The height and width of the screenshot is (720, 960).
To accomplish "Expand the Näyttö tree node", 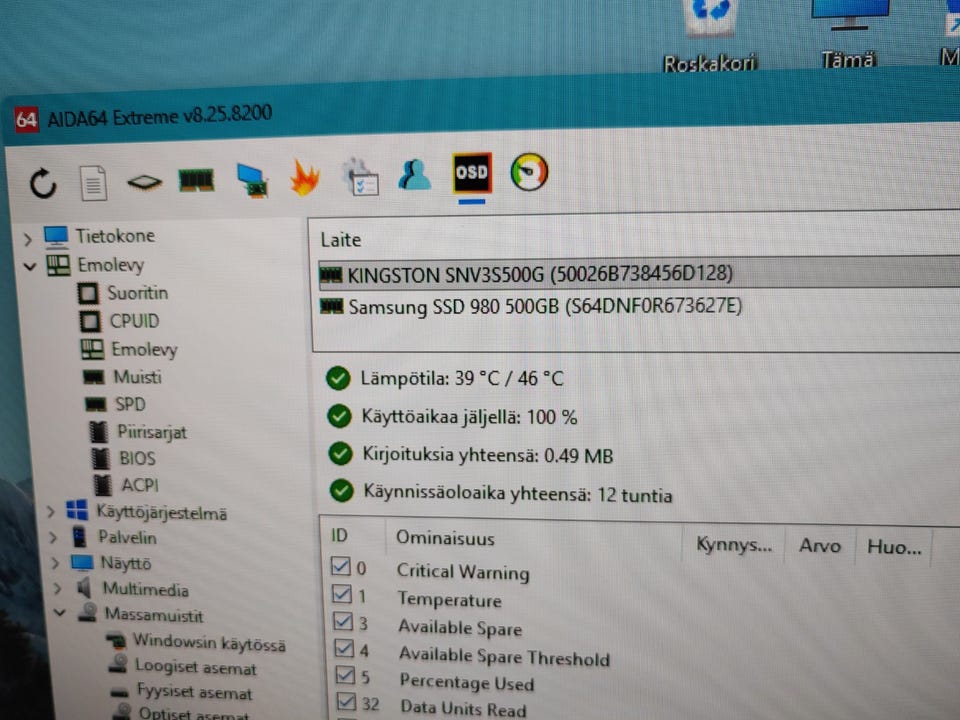I will point(55,563).
